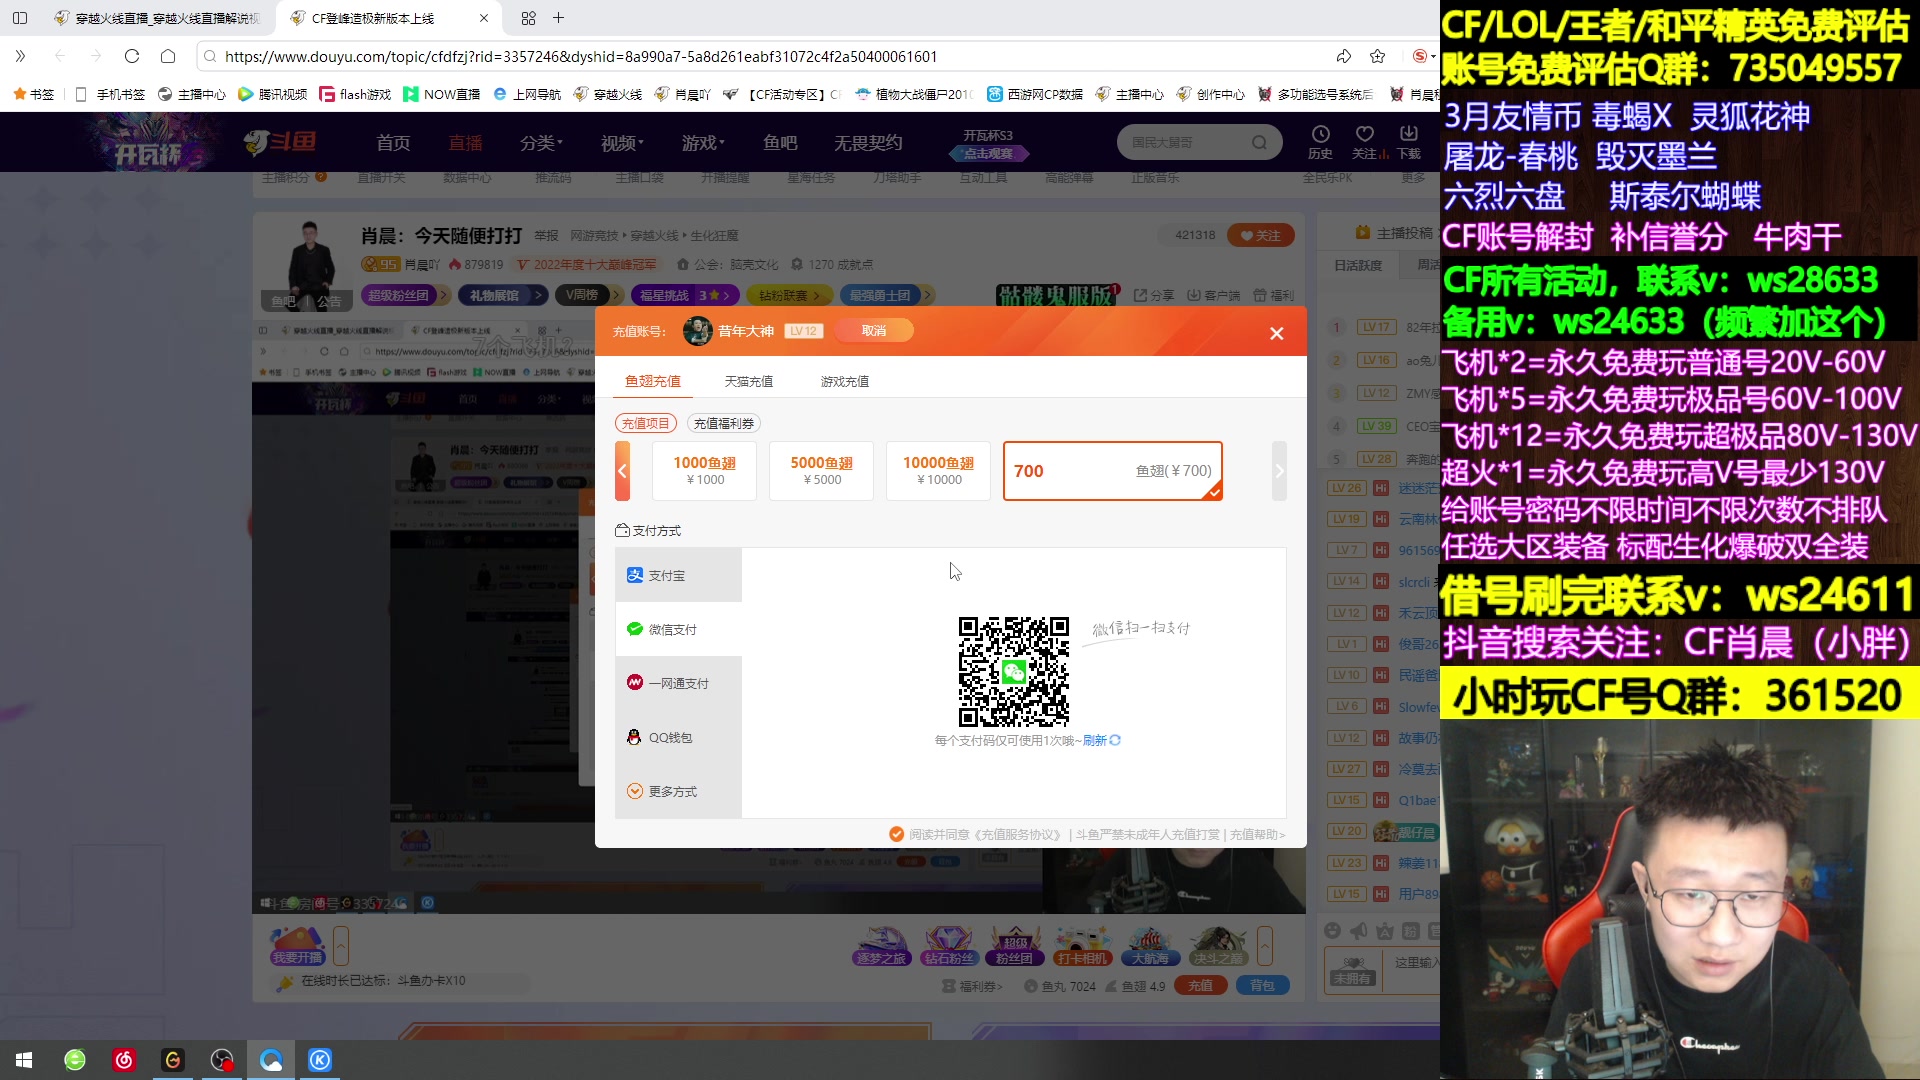Open the blue 背包 backpack button
1920x1080 pixels.
pyautogui.click(x=1262, y=986)
